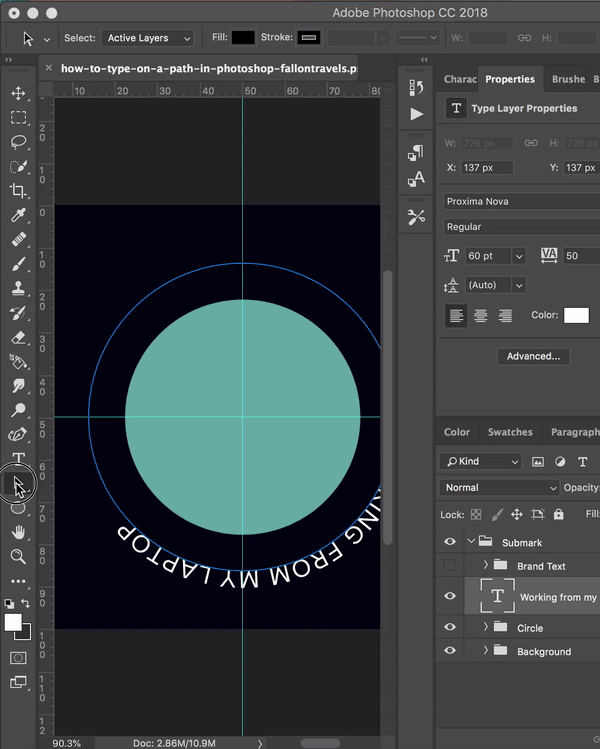The width and height of the screenshot is (600, 749).
Task: Open the Character Styles panel icon
Action: [416, 179]
